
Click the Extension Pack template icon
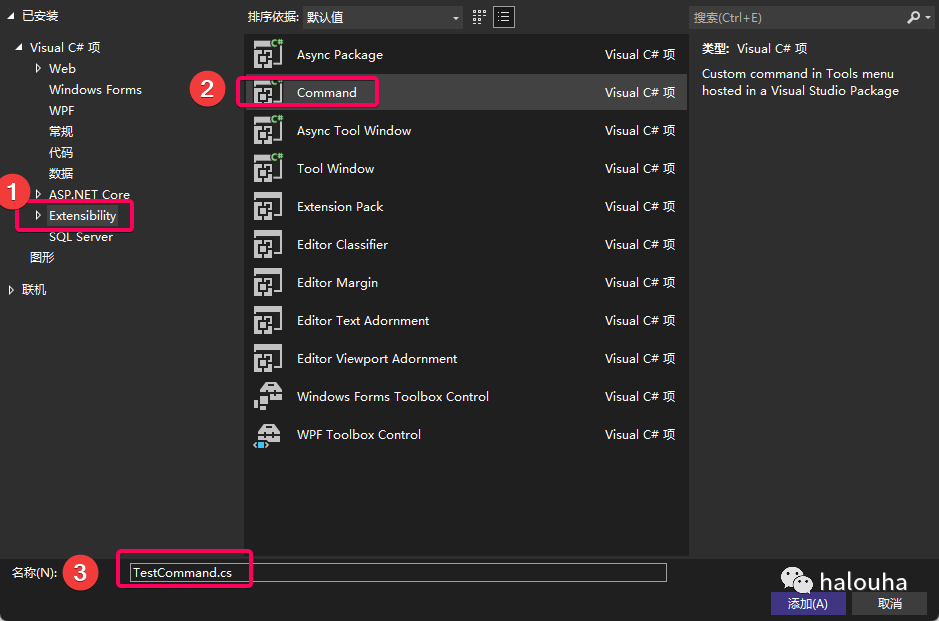click(x=268, y=206)
